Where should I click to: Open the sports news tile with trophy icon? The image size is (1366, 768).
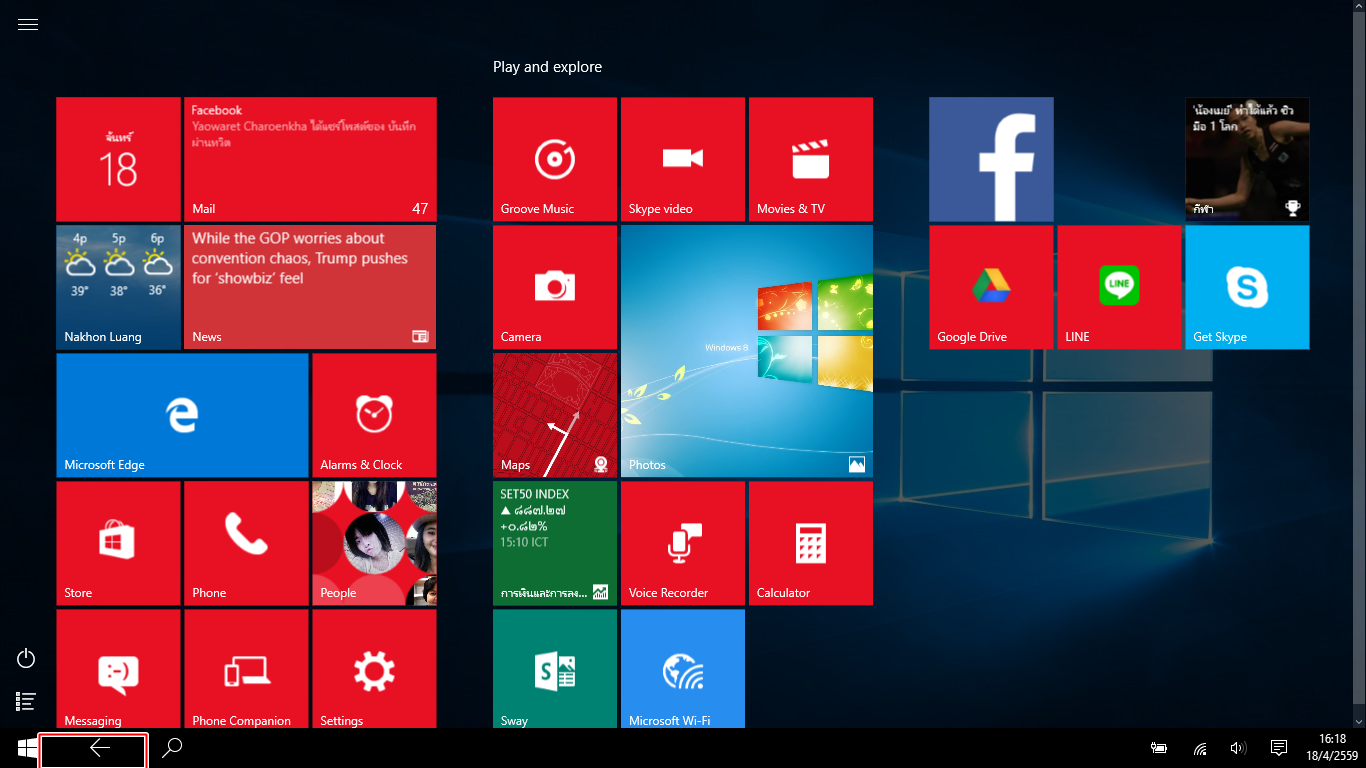[1247, 159]
